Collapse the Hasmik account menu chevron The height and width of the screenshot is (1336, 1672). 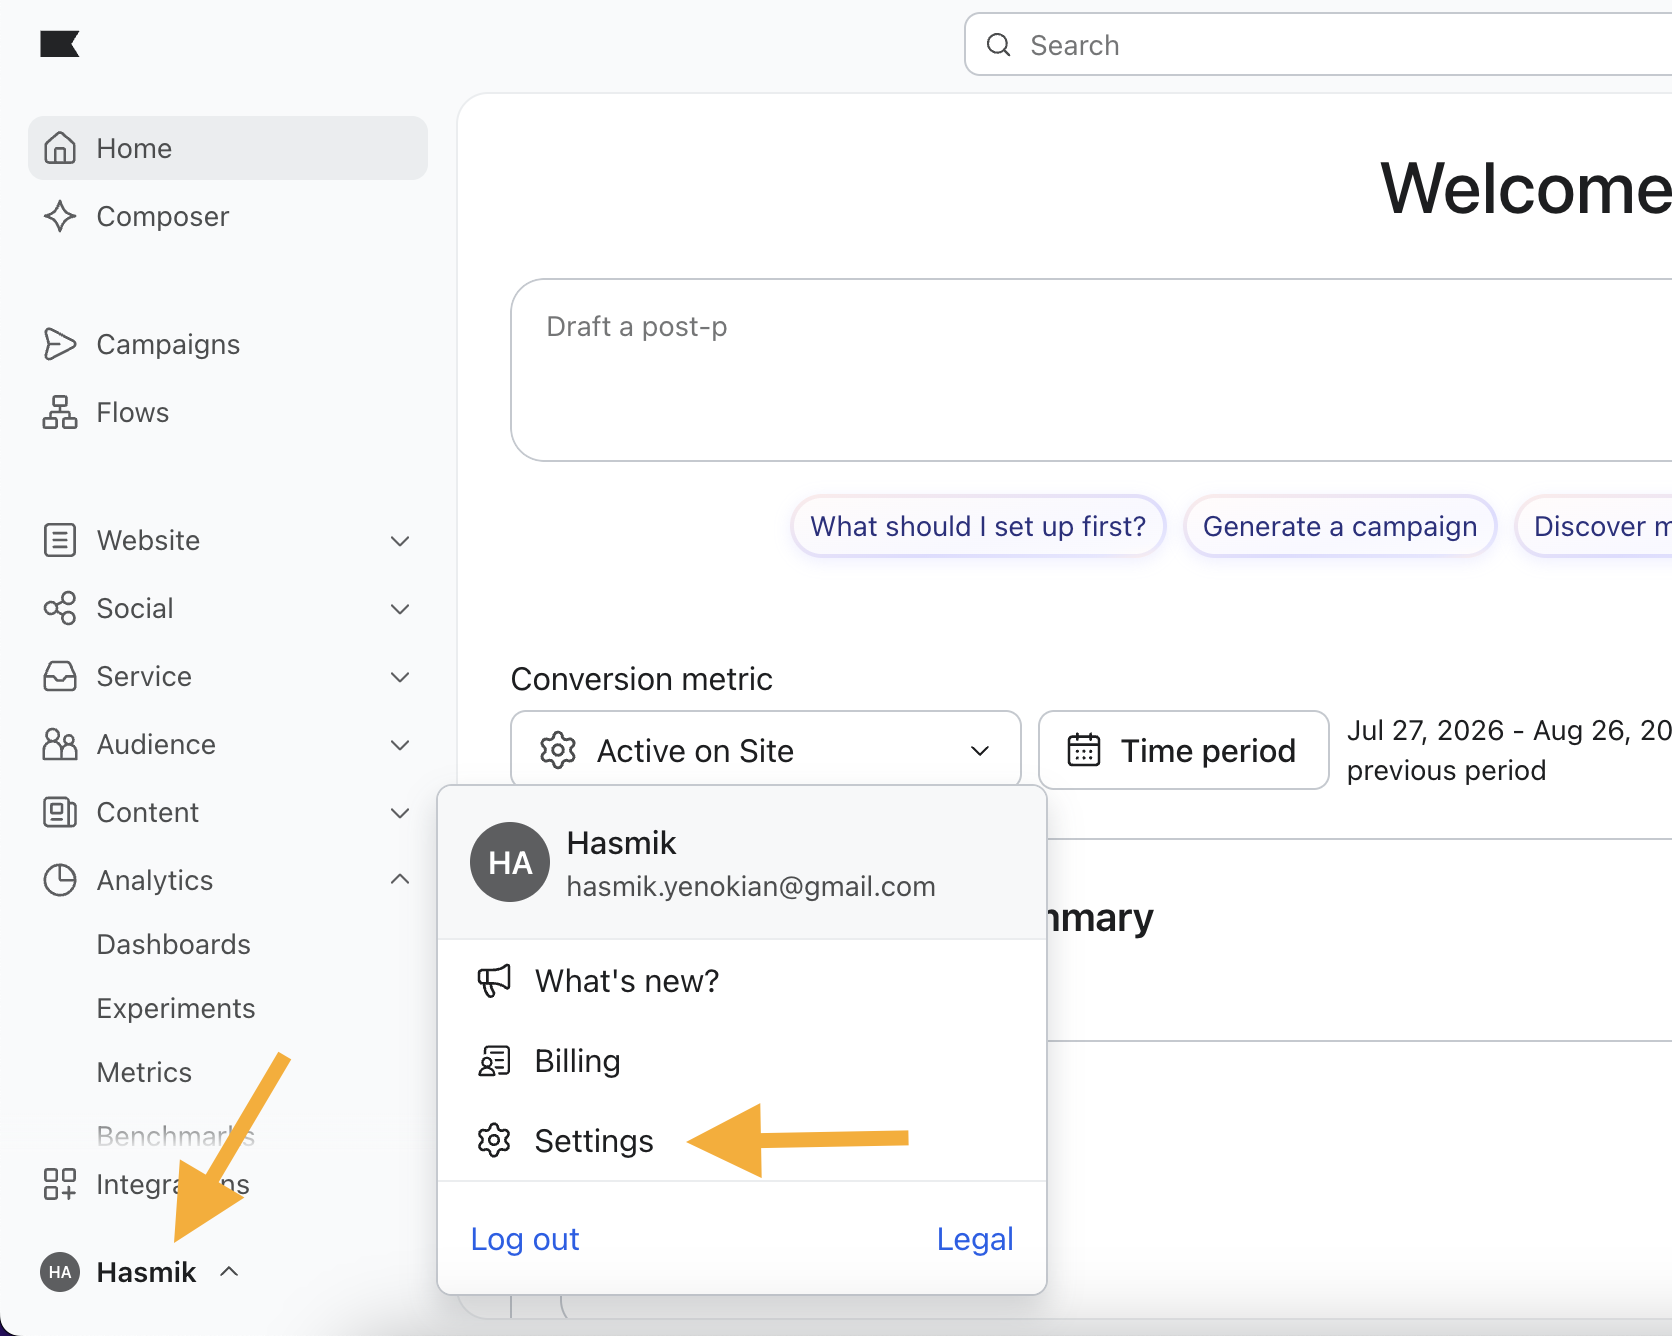coord(229,1271)
